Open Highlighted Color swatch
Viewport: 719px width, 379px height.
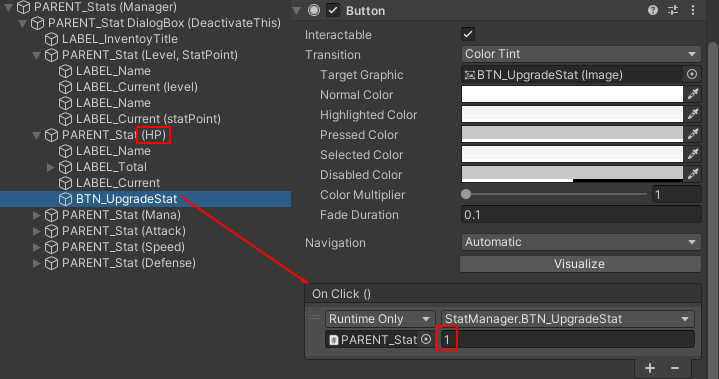[572, 114]
